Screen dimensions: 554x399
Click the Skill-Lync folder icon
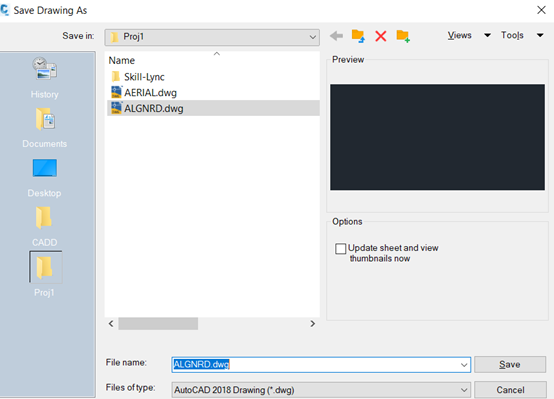point(116,77)
